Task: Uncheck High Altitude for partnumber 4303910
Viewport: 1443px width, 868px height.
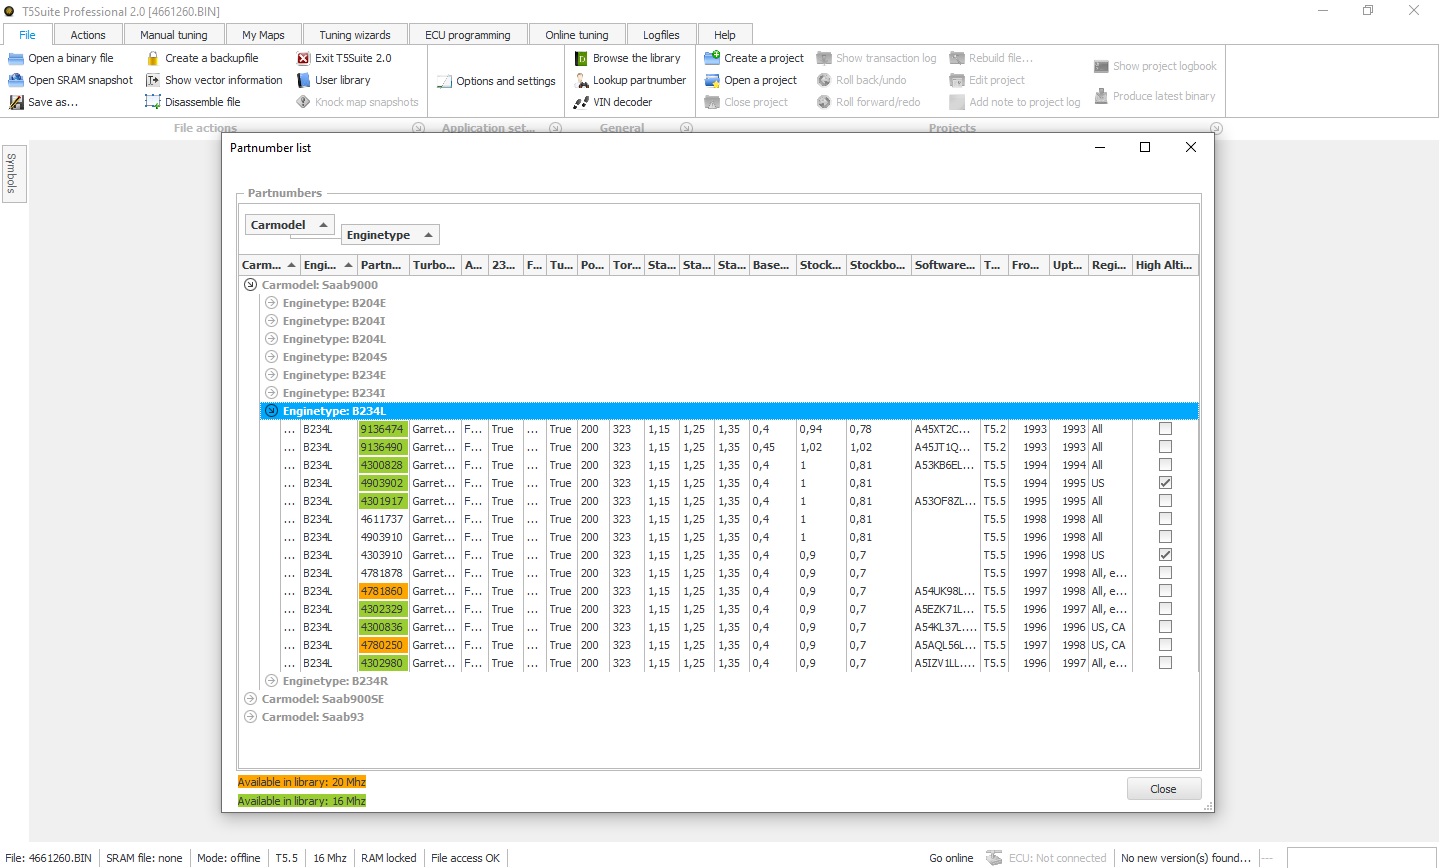Action: 1165,555
